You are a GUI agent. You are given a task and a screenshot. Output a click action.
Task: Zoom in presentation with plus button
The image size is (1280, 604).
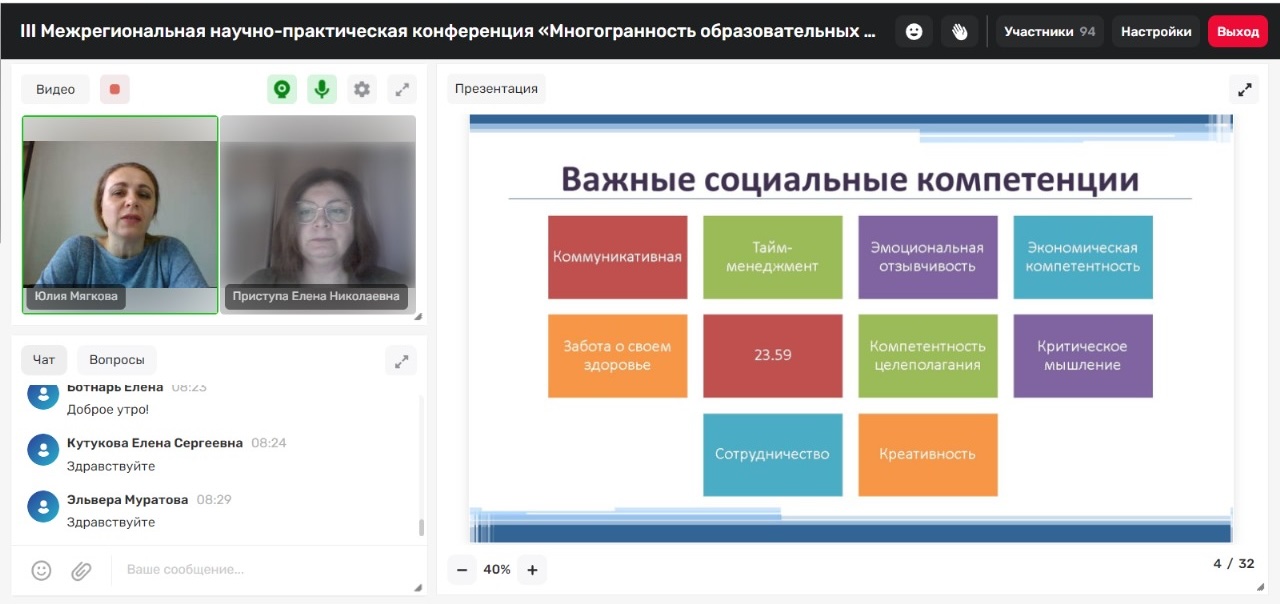(532, 570)
